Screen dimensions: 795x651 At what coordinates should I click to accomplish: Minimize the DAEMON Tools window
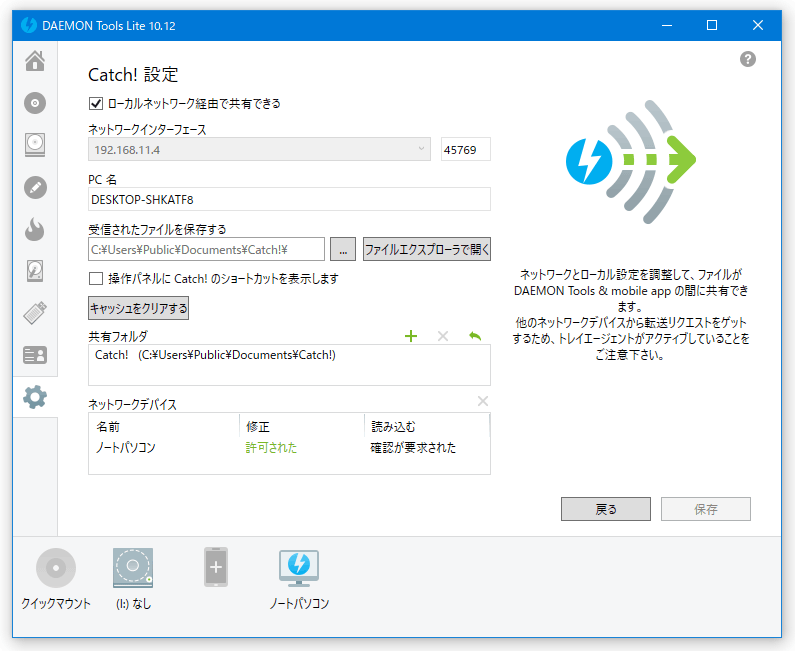(667, 25)
